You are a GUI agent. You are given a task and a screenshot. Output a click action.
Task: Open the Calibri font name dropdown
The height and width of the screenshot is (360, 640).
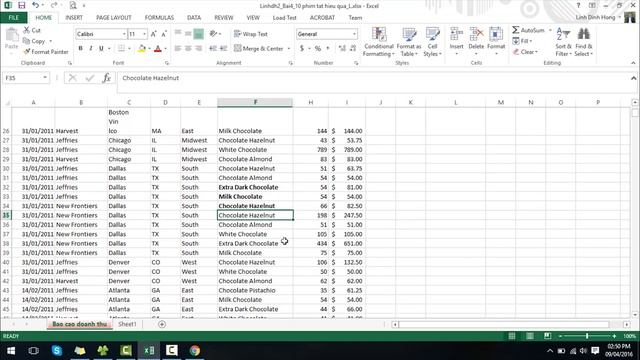coord(124,34)
